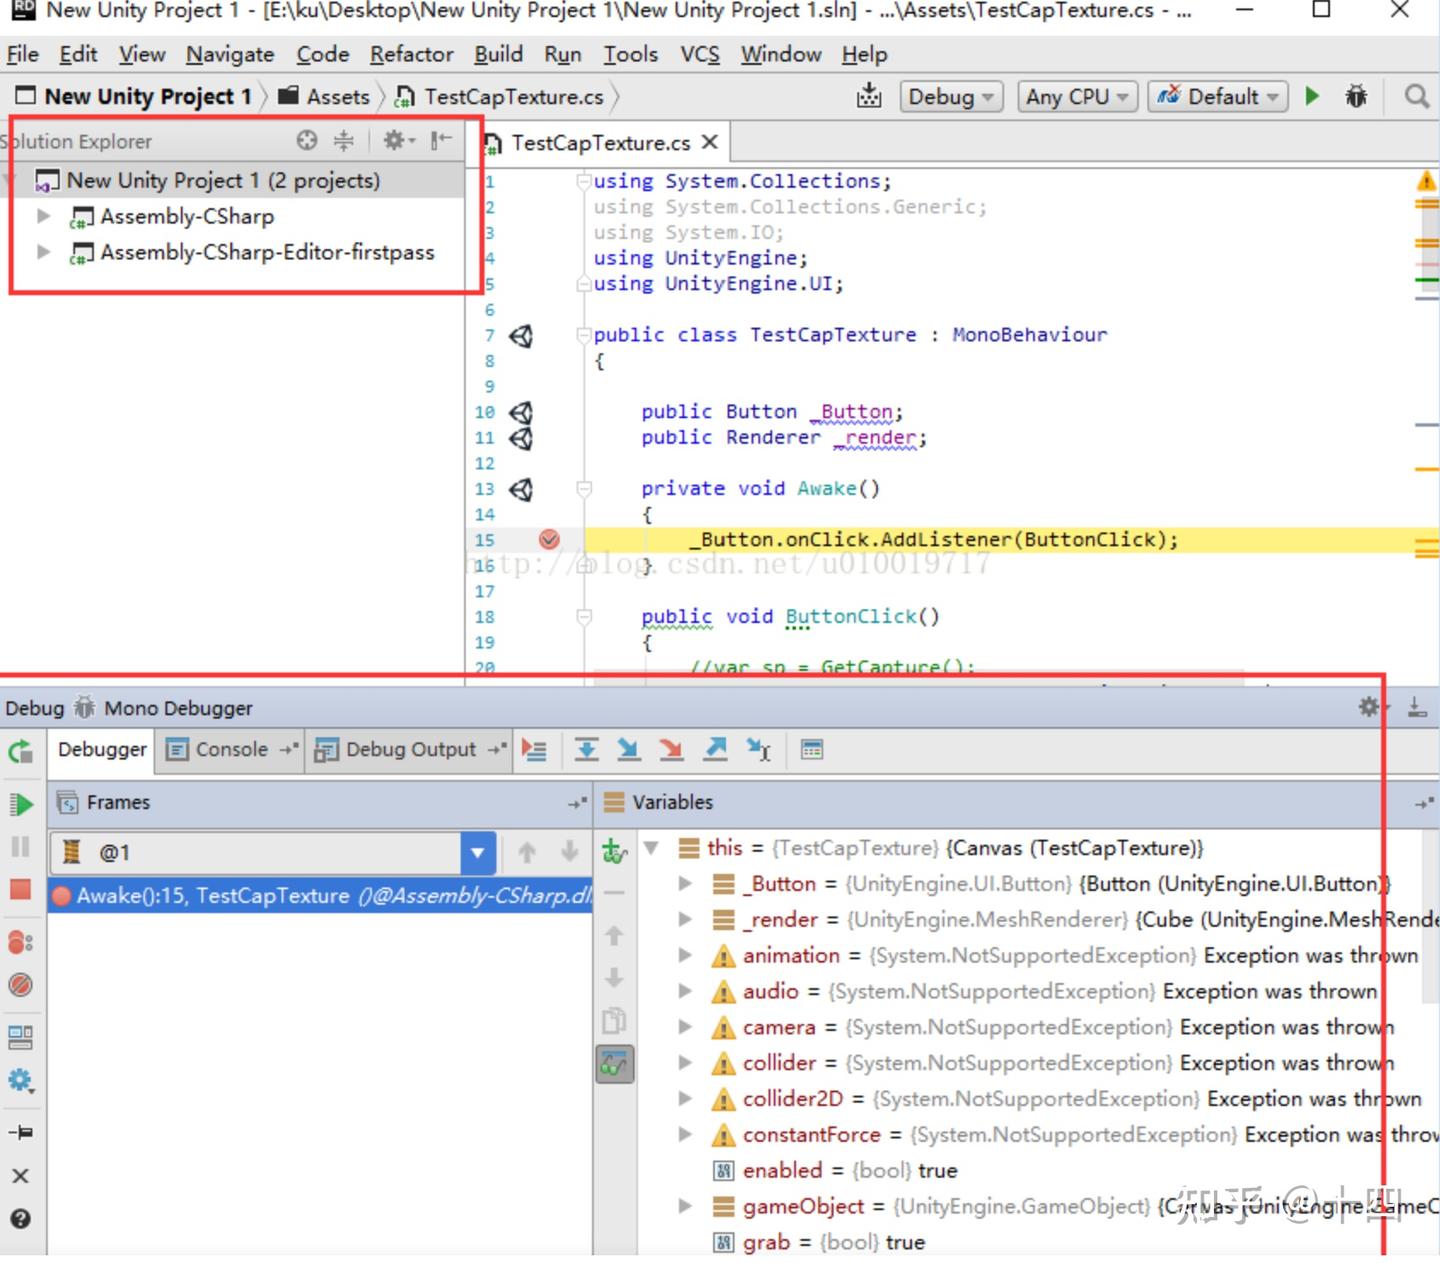Click the View Breakpoints icon
1440x1263 pixels.
pos(22,940)
